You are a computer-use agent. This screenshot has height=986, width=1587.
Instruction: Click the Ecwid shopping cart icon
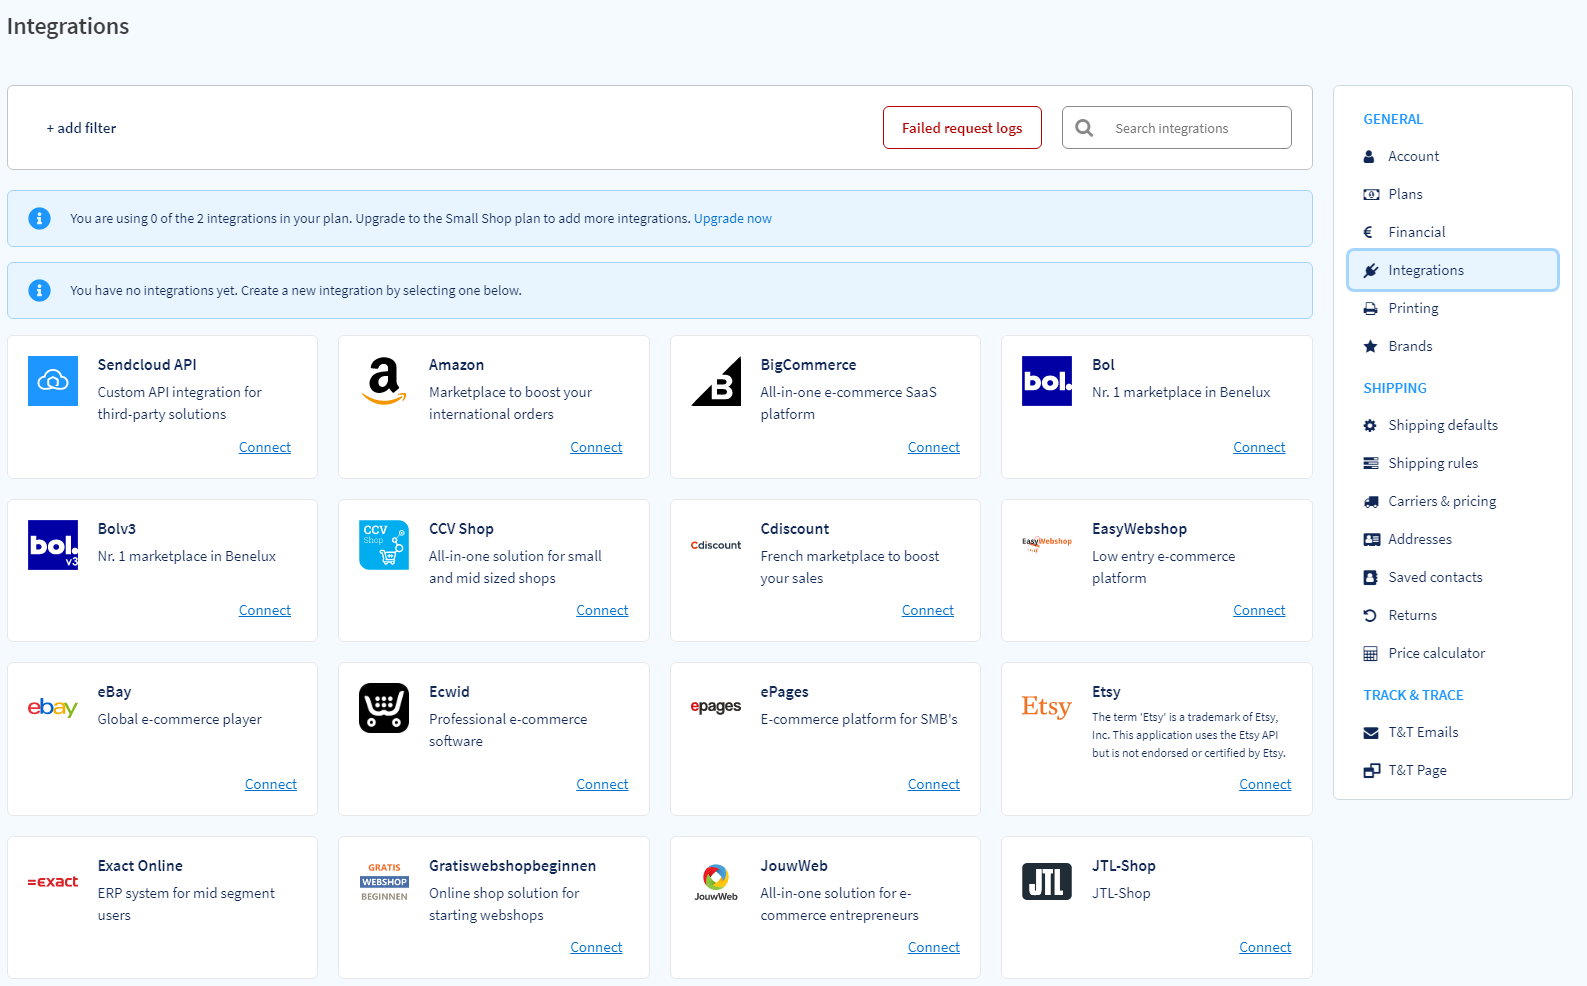point(384,708)
